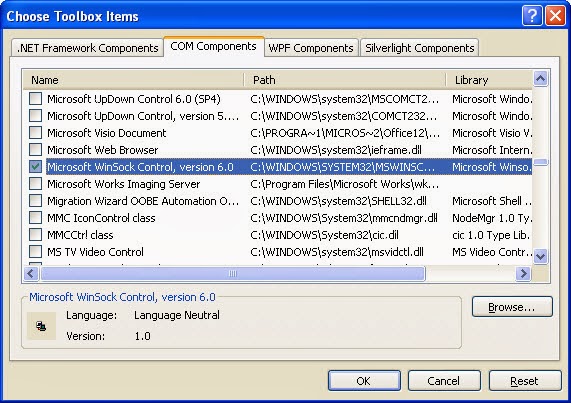Screen dimensions: 571x403
Task: Sort by the Library column header
Action: pos(489,80)
